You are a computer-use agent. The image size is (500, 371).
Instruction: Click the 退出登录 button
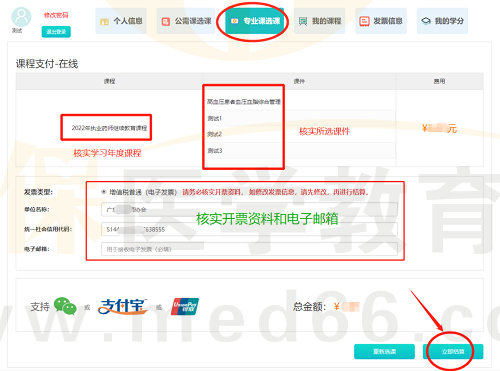coord(56,32)
